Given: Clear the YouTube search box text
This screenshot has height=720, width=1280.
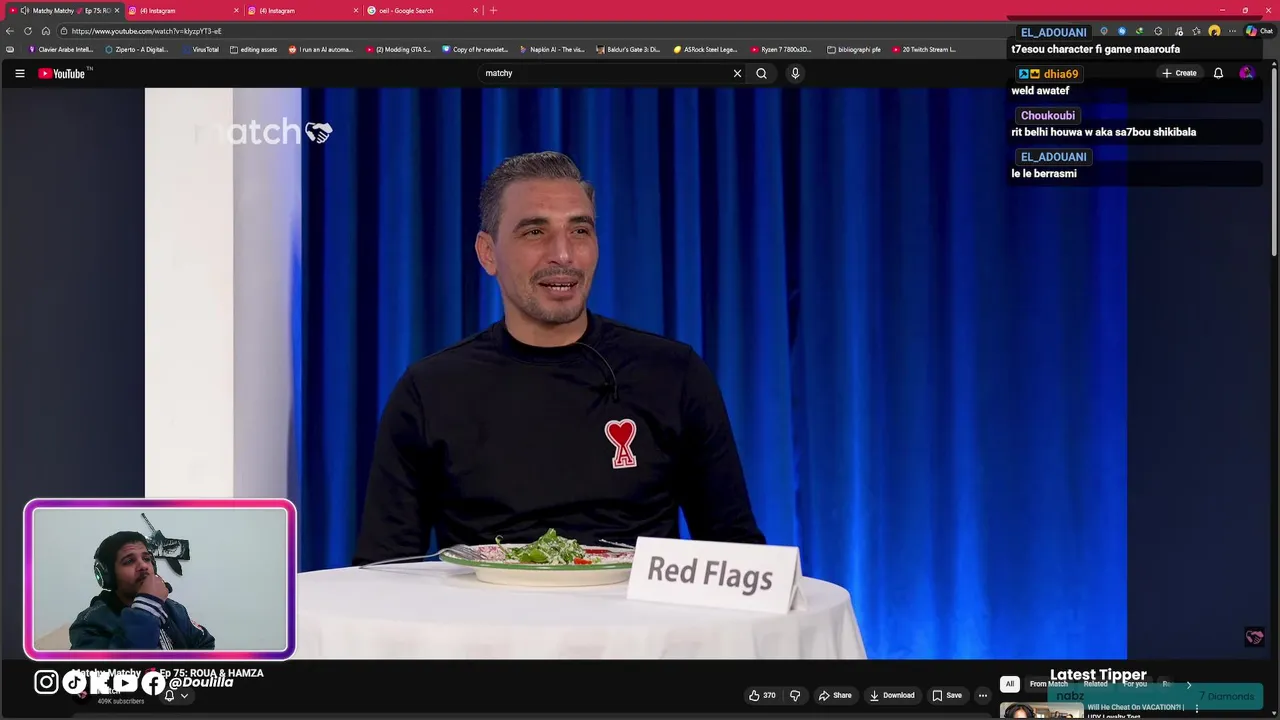Looking at the screenshot, I should pos(737,73).
